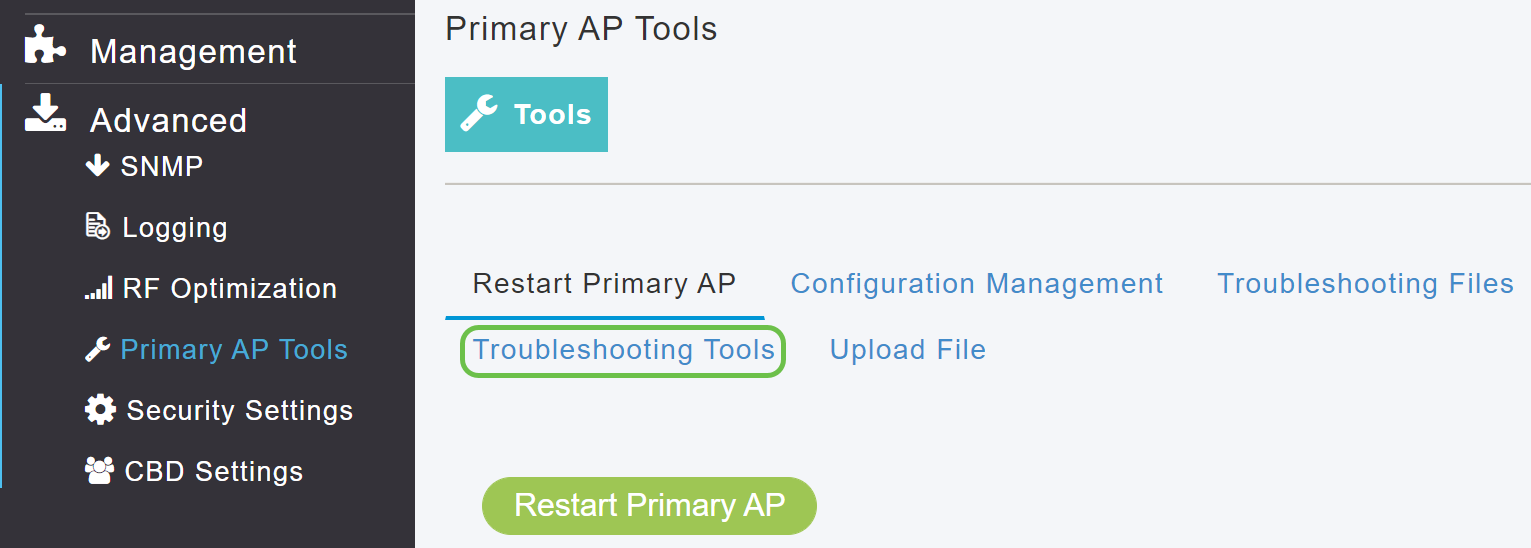Image resolution: width=1531 pixels, height=548 pixels.
Task: Select the Restart Primary AP tab
Action: [604, 284]
